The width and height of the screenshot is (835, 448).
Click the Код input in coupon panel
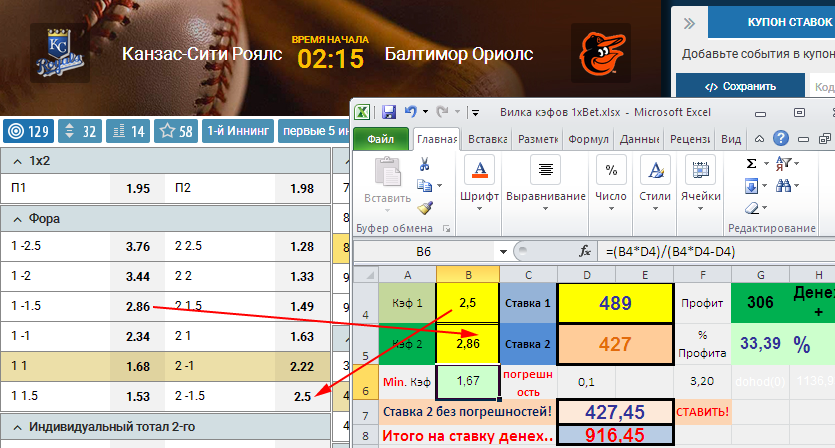823,86
